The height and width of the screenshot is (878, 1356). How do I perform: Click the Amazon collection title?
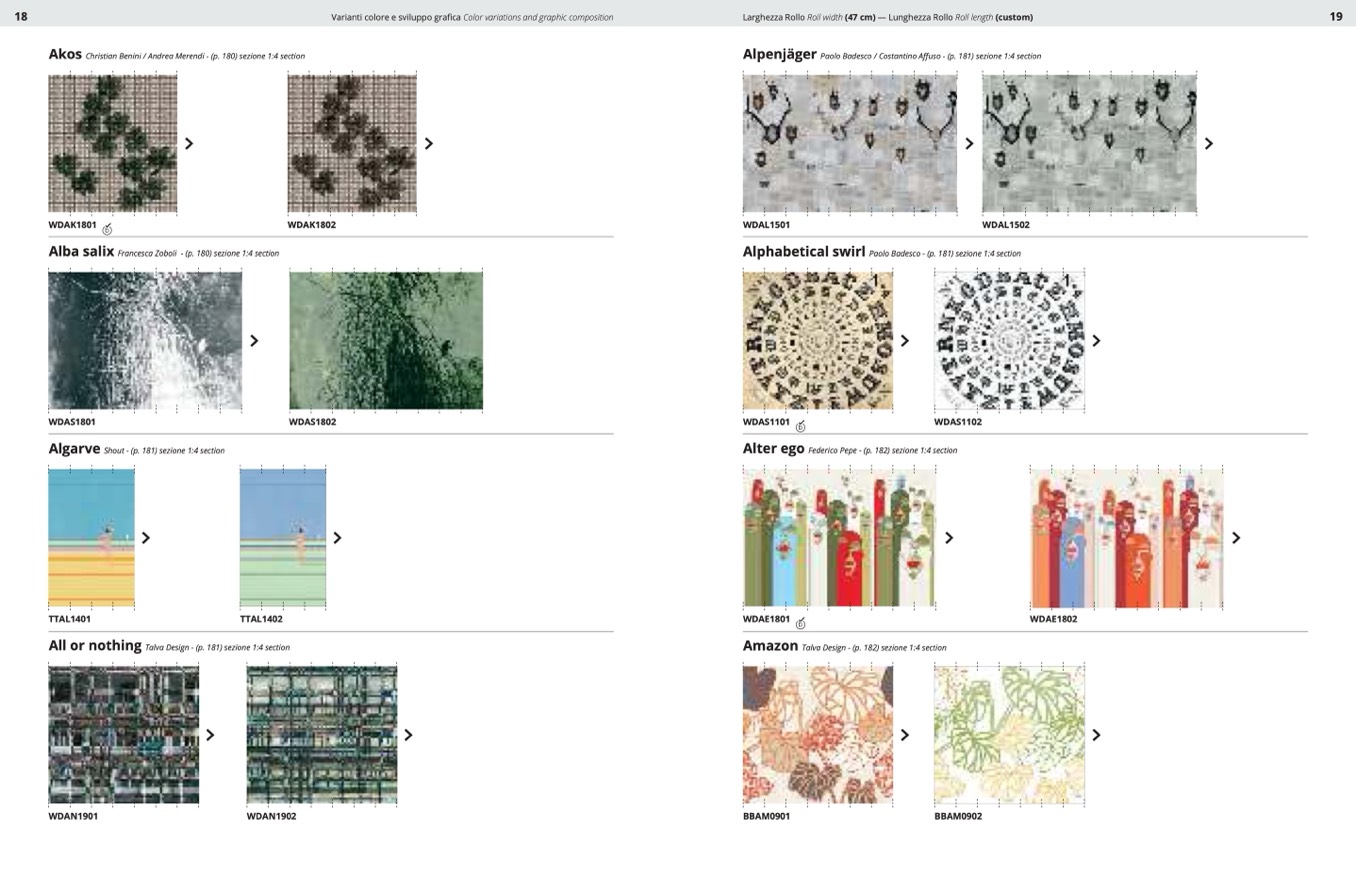[x=770, y=646]
